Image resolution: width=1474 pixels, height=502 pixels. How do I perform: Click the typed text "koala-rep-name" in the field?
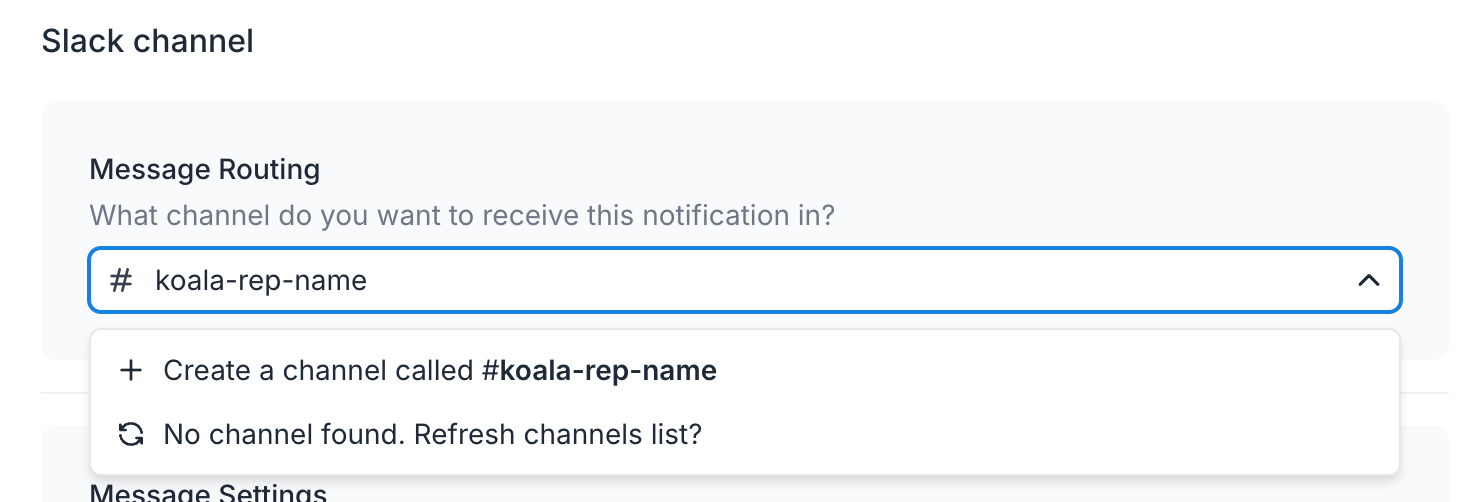(261, 281)
